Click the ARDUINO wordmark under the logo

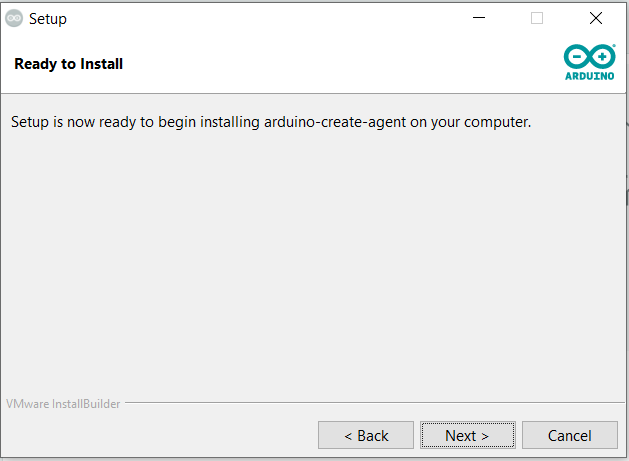589,76
